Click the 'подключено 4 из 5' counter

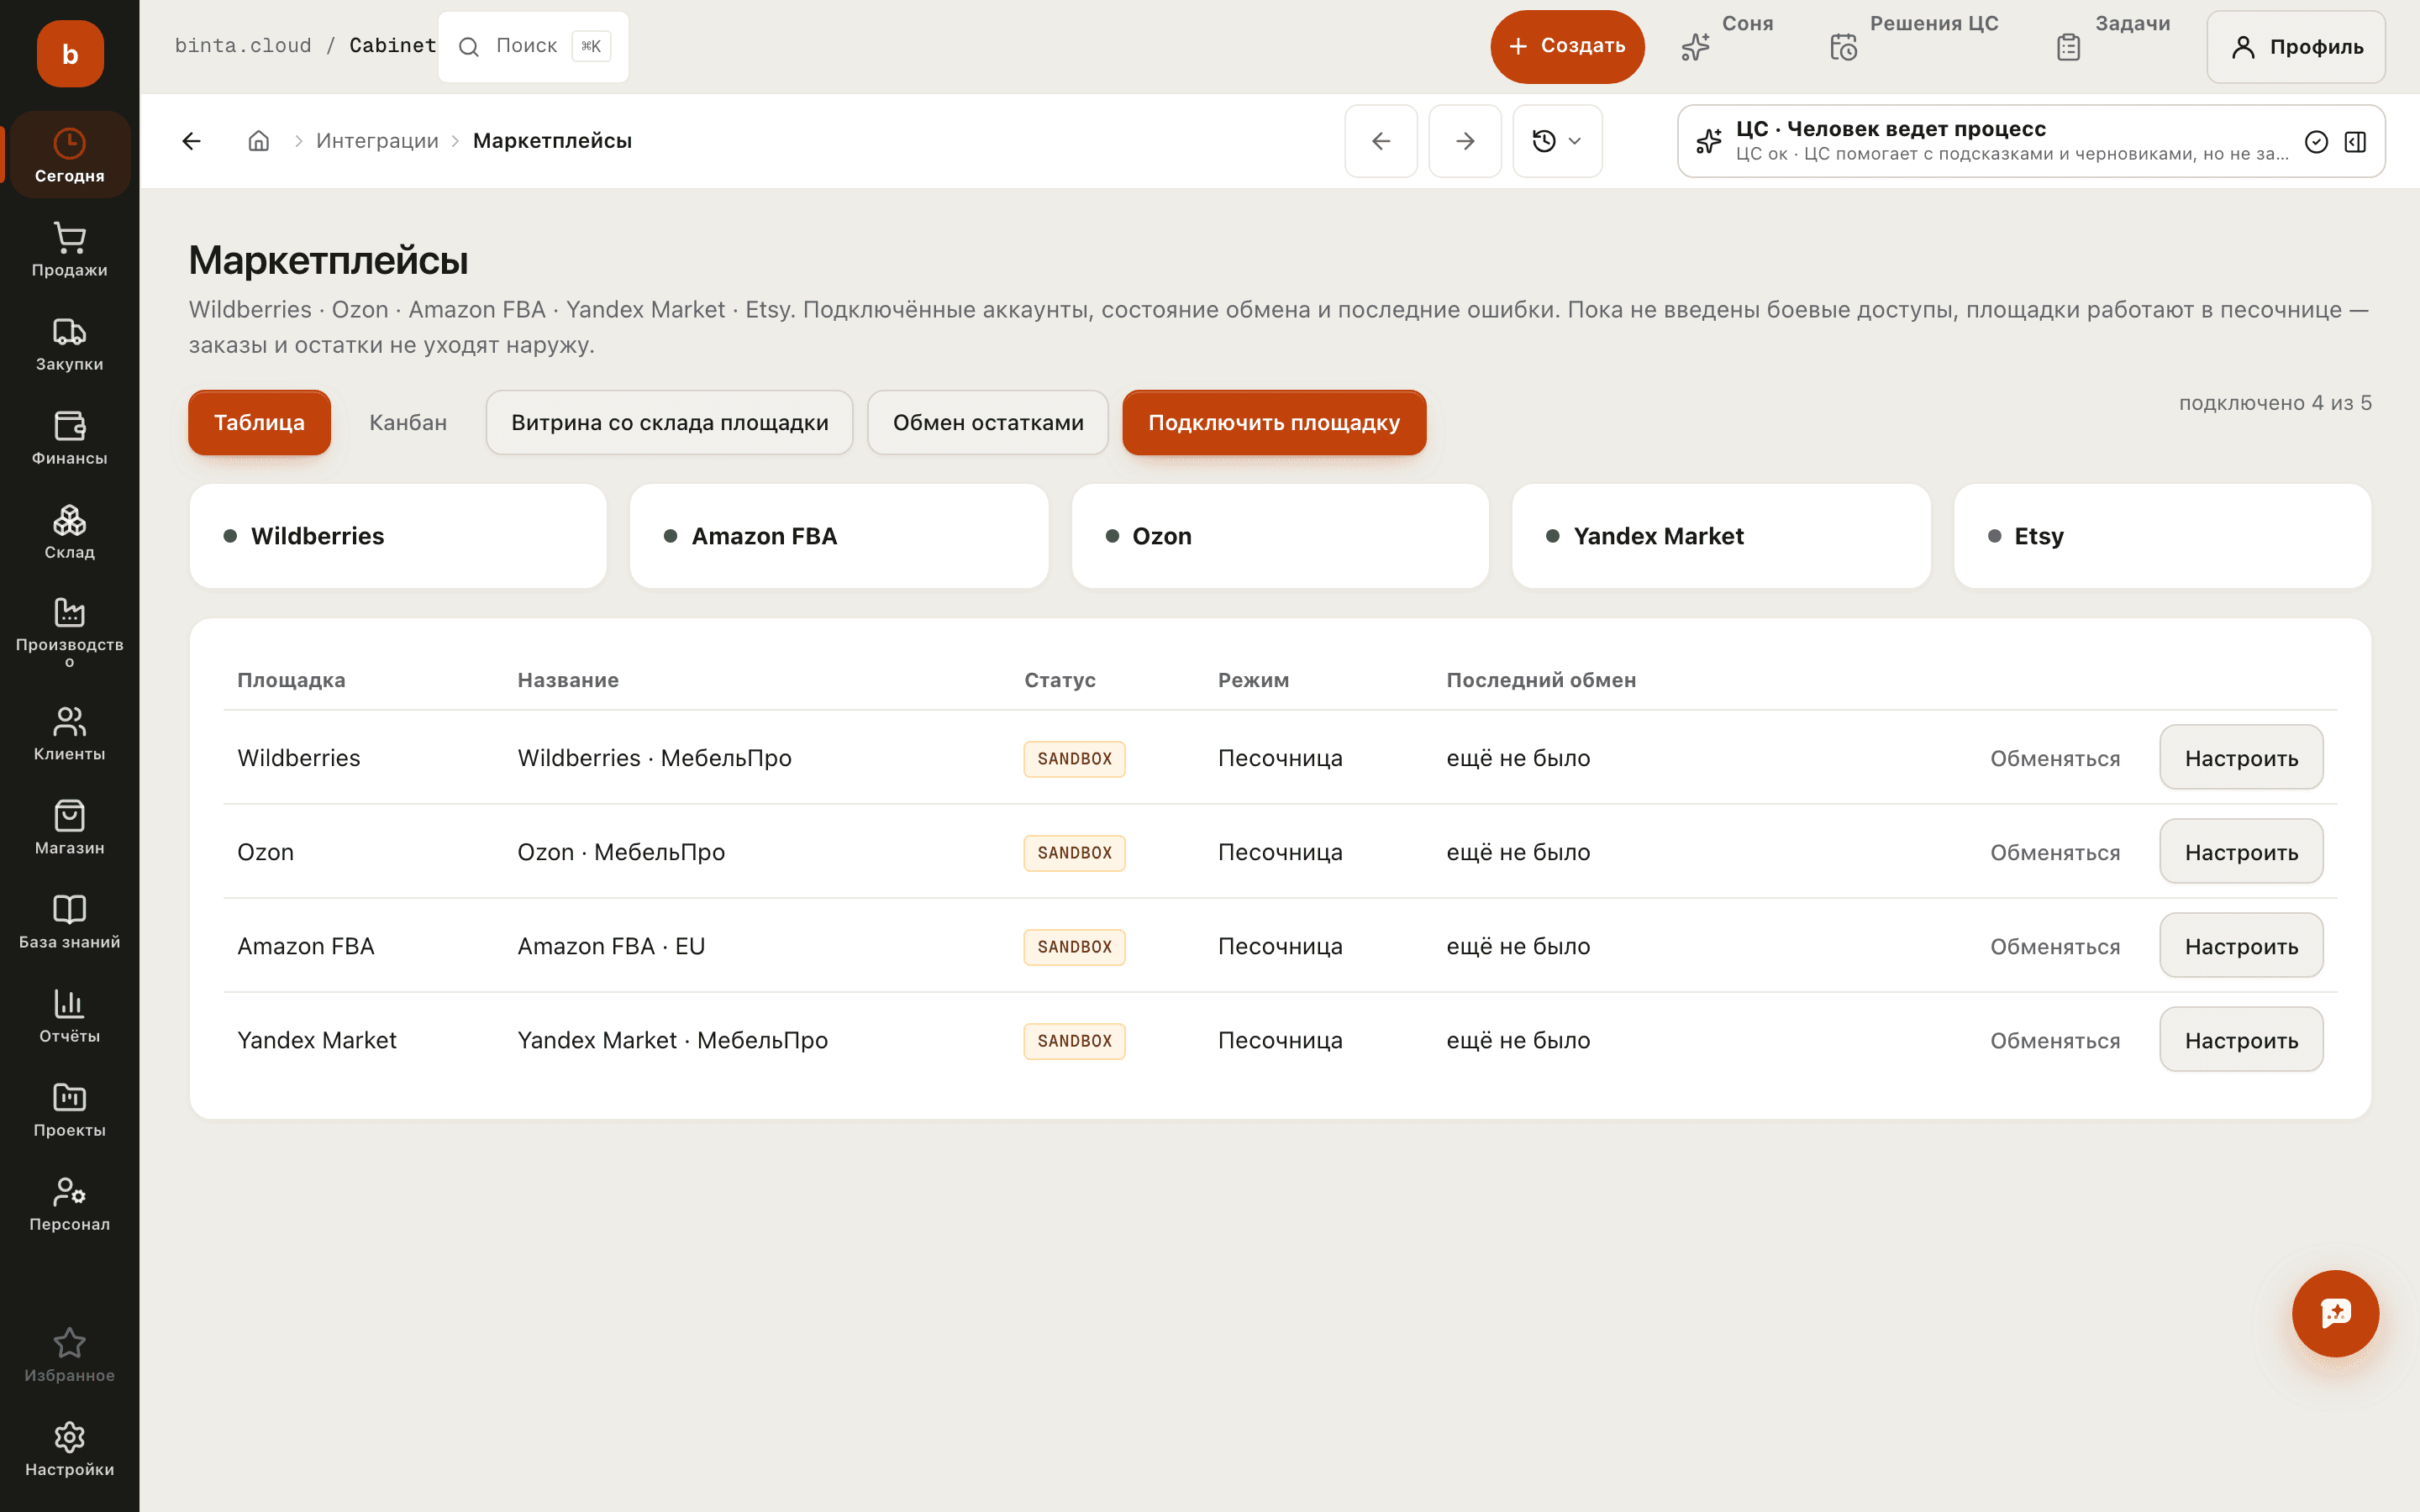(2275, 403)
